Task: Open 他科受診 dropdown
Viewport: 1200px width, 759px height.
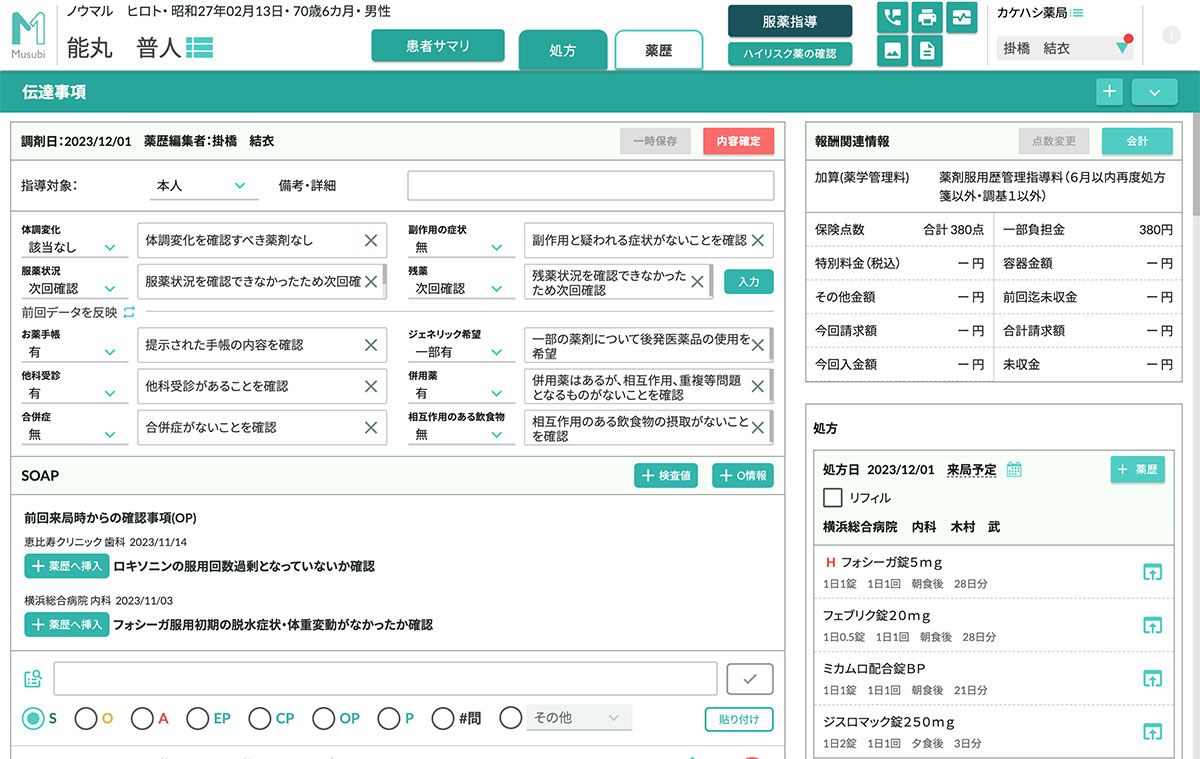Action: 74,393
